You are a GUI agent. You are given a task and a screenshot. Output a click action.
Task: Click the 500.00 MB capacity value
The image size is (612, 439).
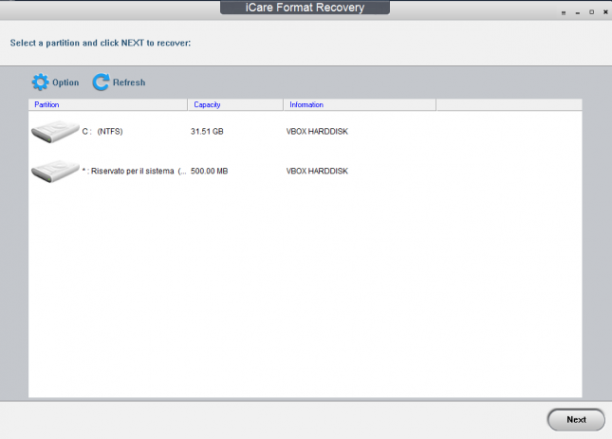(x=209, y=171)
